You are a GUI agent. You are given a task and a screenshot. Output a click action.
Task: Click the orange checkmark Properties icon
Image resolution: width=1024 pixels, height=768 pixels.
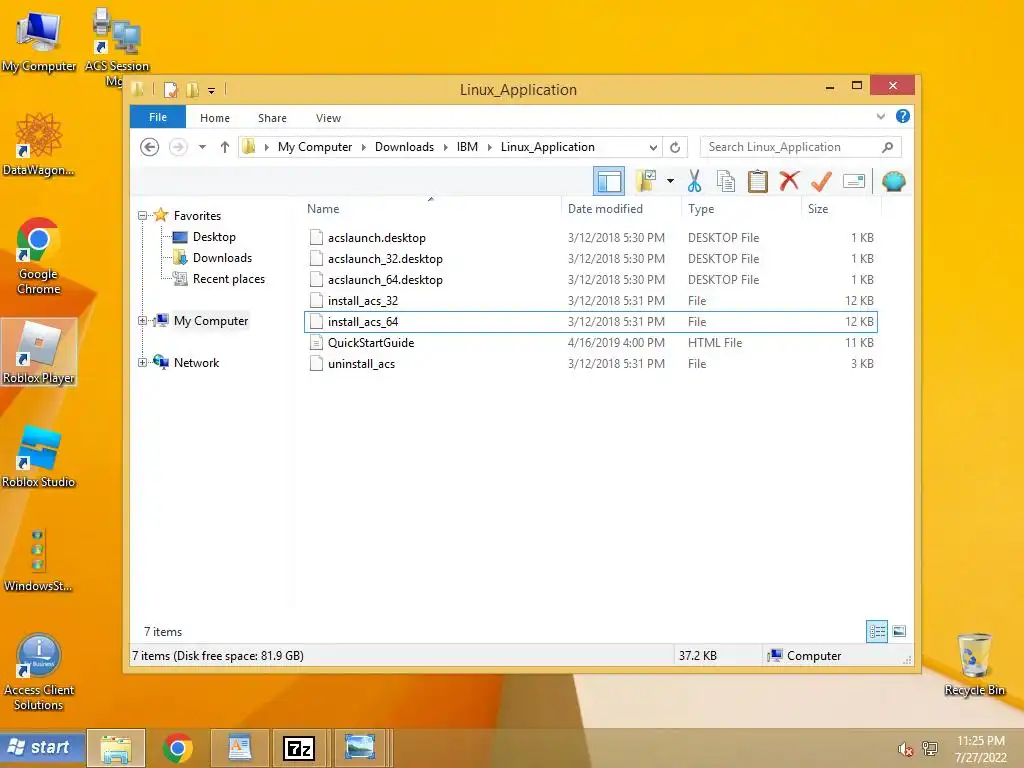pyautogui.click(x=821, y=181)
